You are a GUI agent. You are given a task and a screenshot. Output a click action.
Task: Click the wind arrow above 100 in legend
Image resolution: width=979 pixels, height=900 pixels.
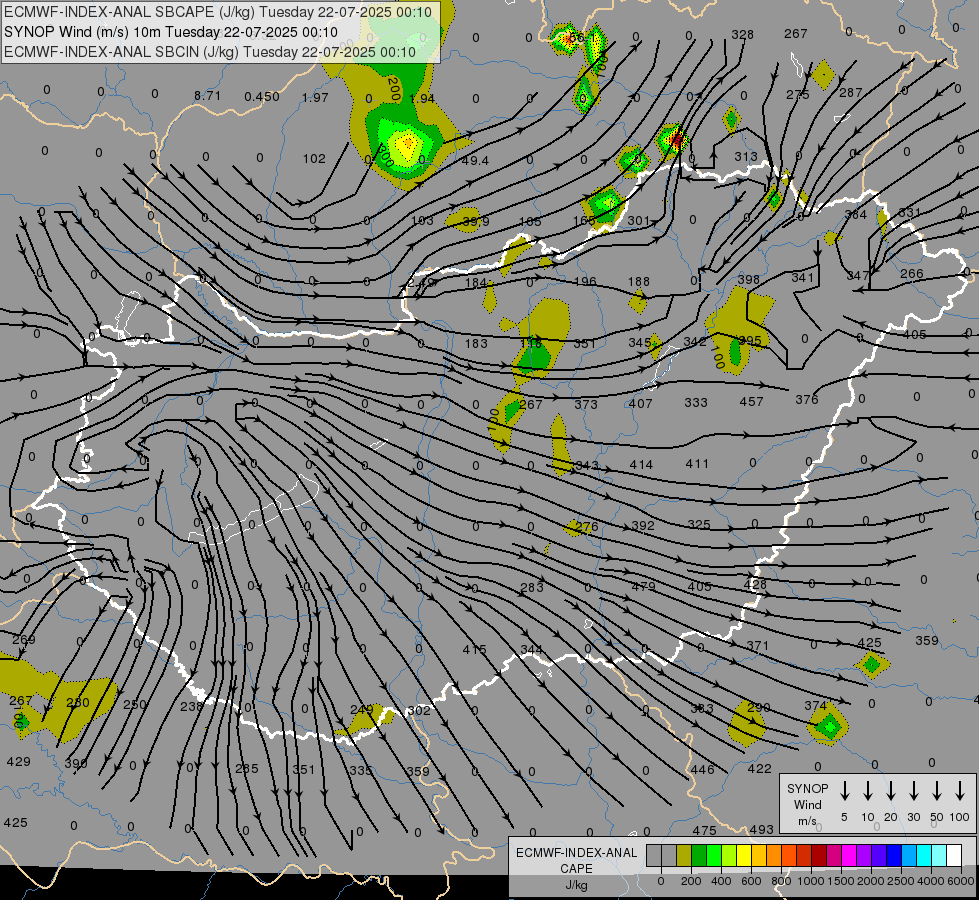coord(960,791)
